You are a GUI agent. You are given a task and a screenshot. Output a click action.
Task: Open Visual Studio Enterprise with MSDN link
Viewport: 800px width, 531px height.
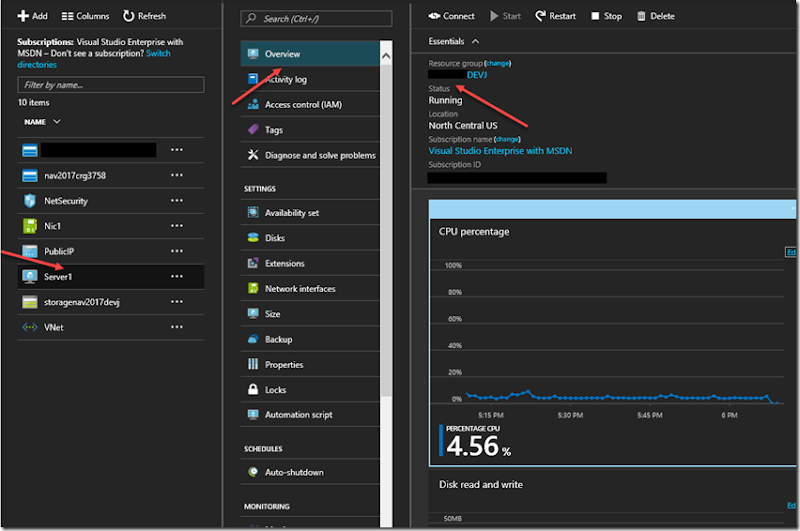pyautogui.click(x=500, y=150)
